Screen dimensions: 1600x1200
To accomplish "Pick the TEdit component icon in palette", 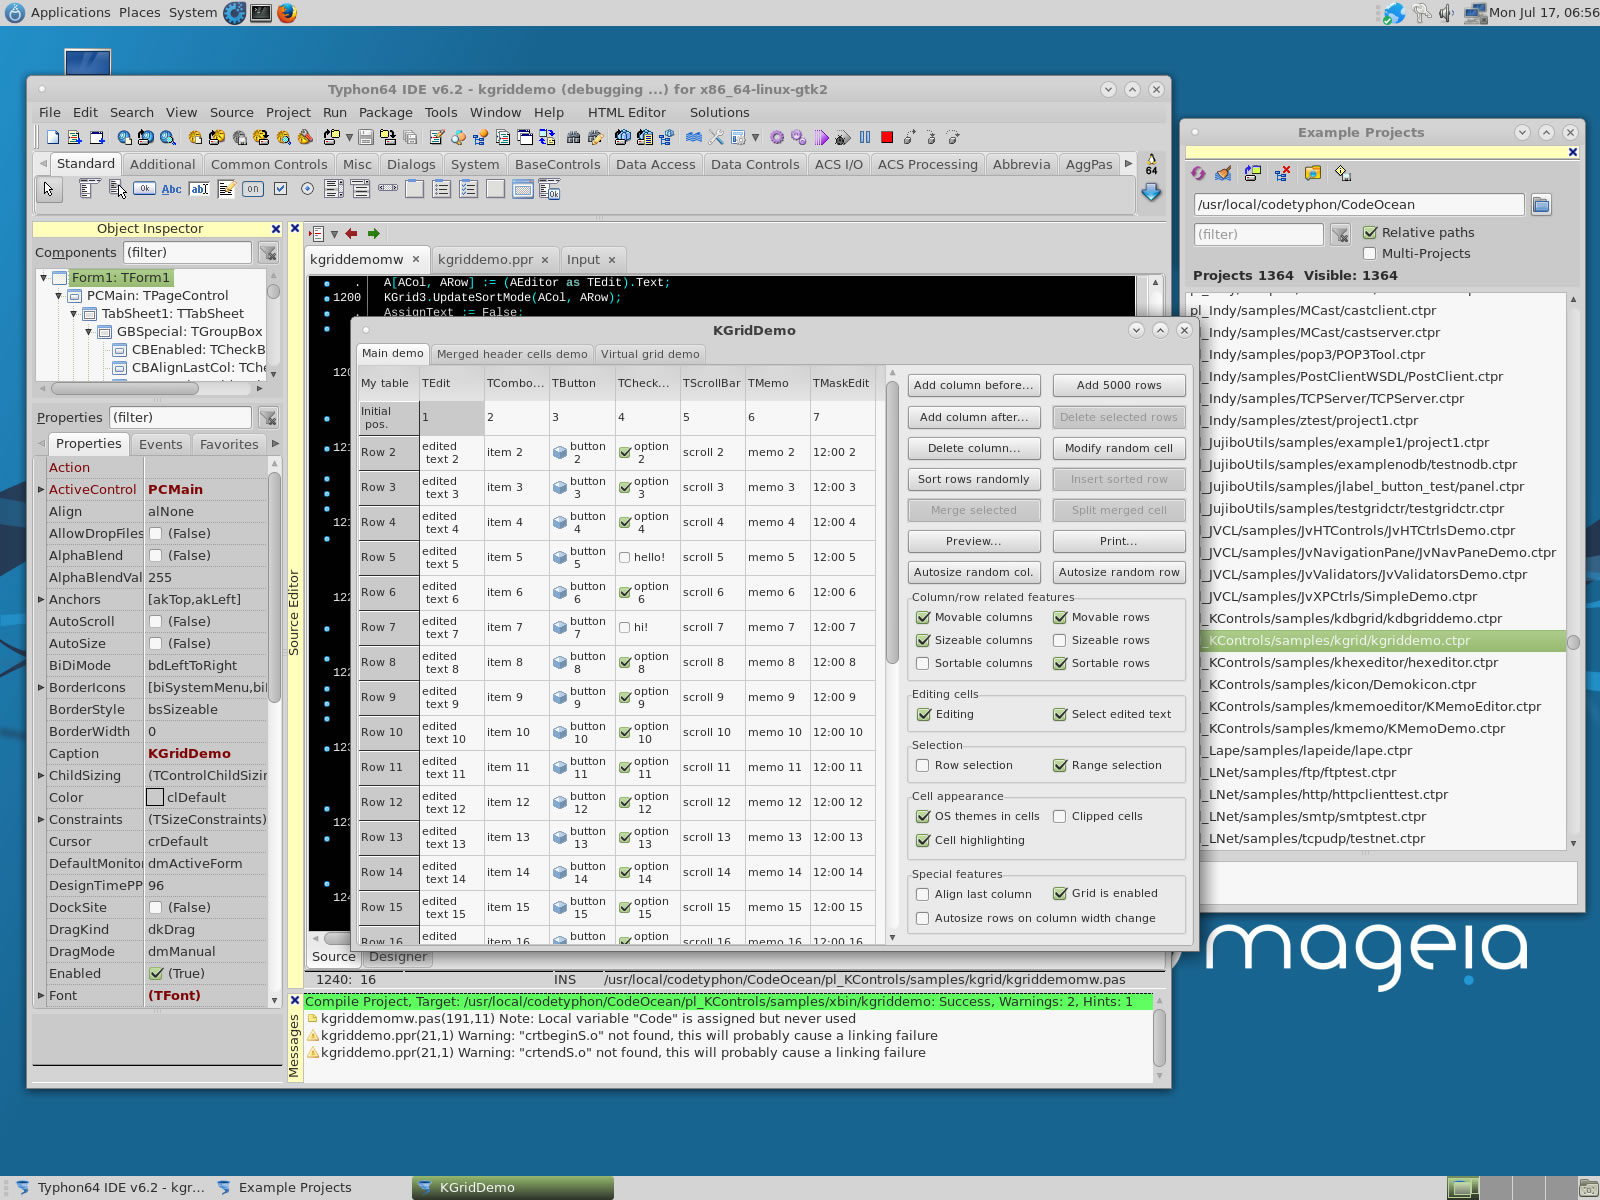I will pyautogui.click(x=199, y=189).
